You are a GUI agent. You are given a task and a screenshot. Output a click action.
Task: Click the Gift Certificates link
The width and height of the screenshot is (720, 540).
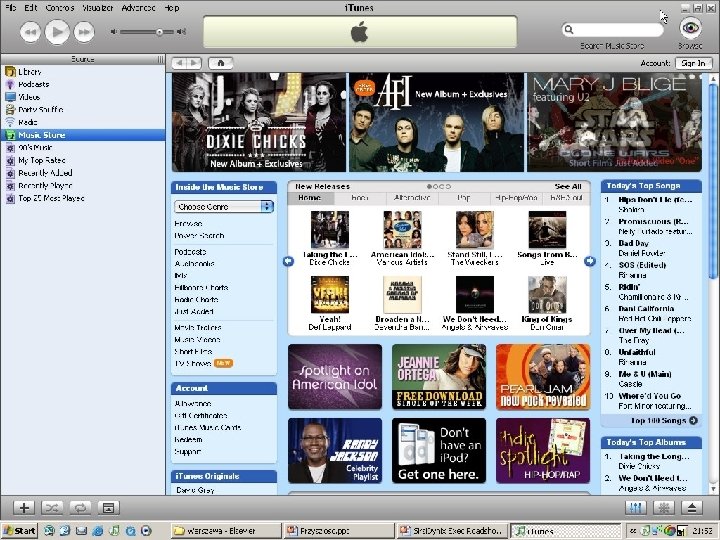(201, 416)
